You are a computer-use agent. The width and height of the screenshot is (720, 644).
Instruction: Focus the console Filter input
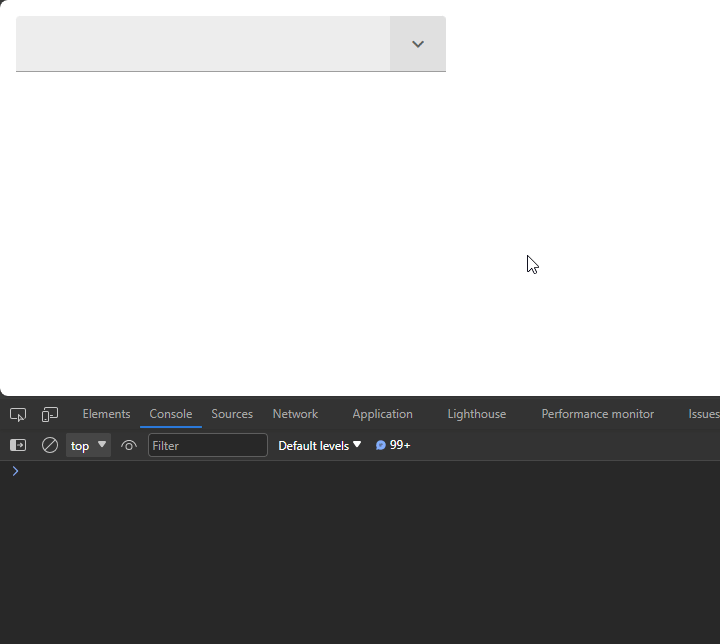point(208,445)
